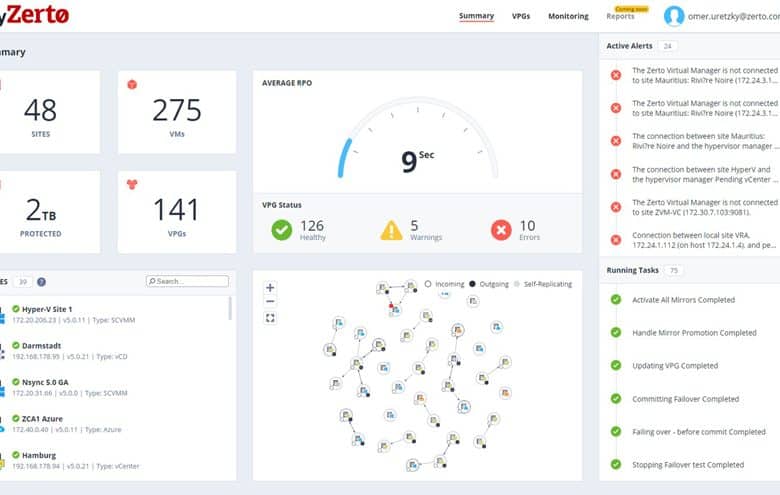Click the red VMs card icon
This screenshot has width=780, height=495.
132,84
